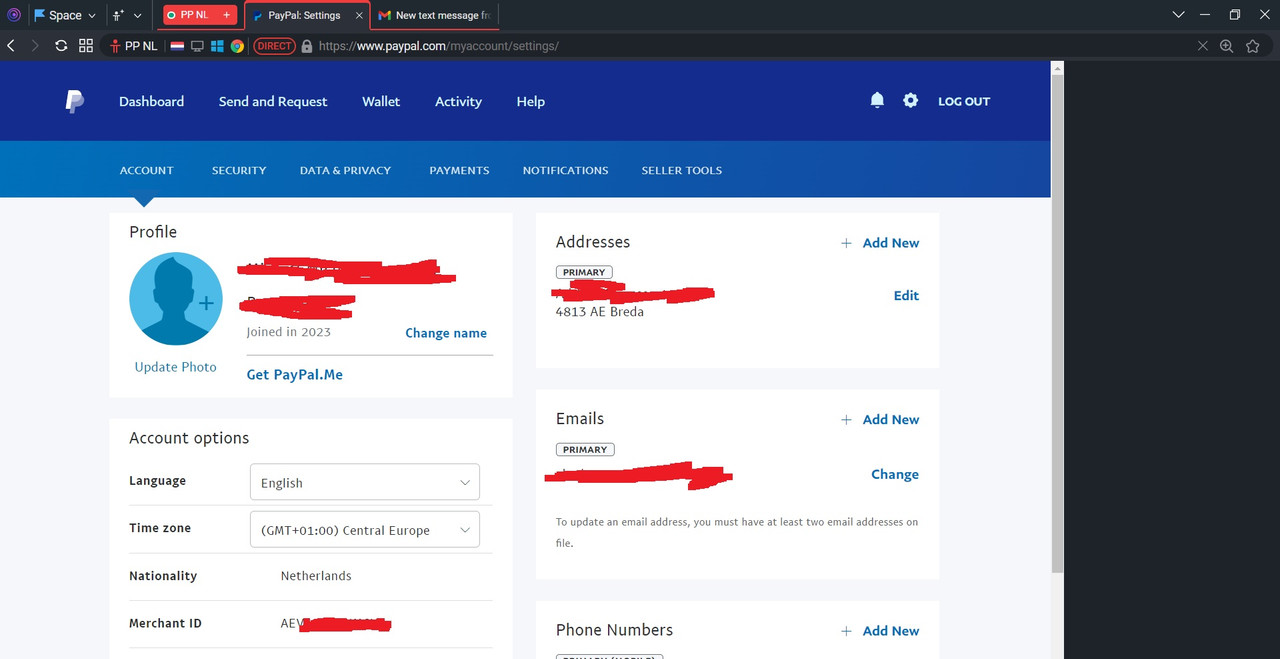
Task: Click the Chrome icon in the address toolbar
Action: click(x=237, y=46)
